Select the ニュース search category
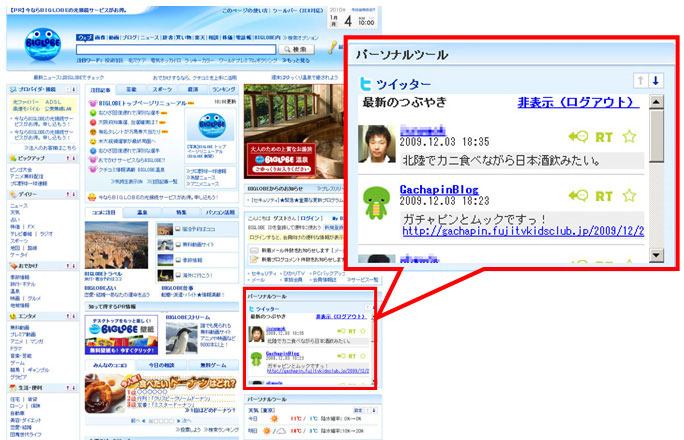 [x=150, y=38]
